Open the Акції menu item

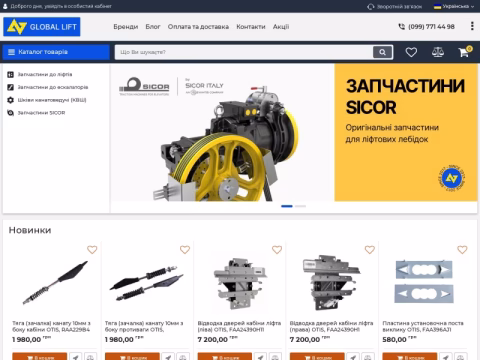coord(281,27)
